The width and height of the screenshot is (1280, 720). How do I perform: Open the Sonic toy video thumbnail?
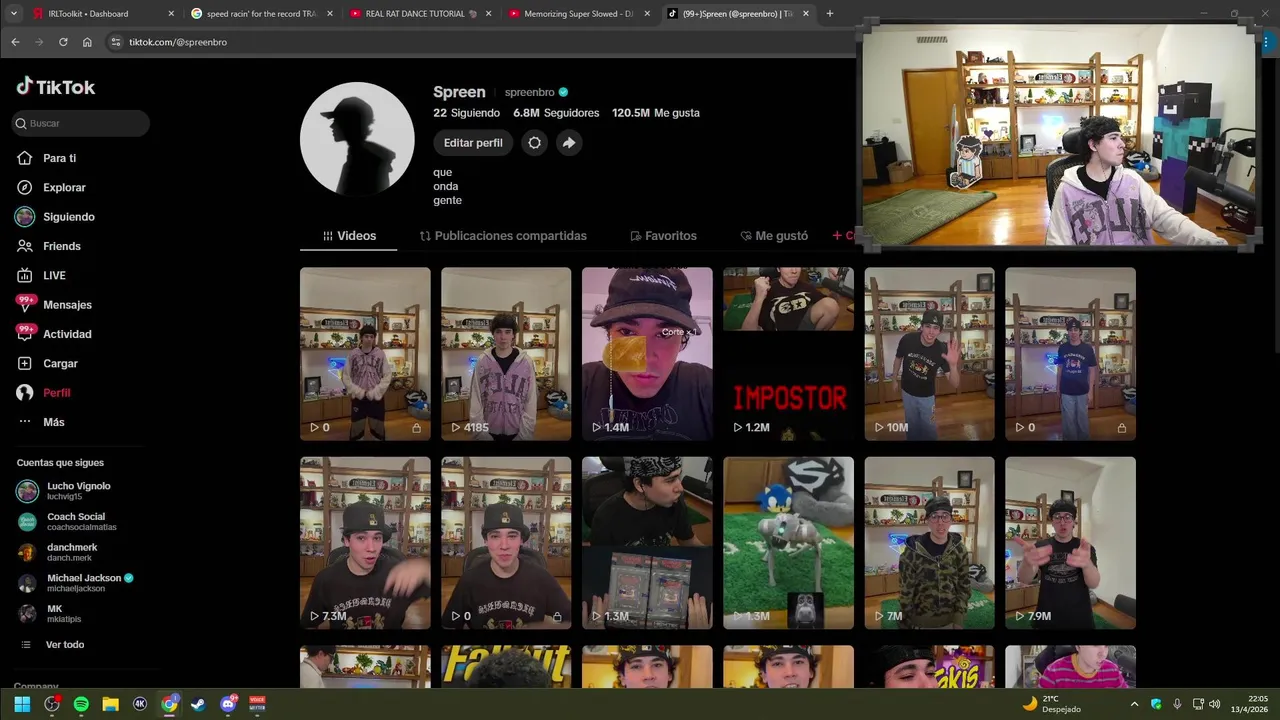788,543
